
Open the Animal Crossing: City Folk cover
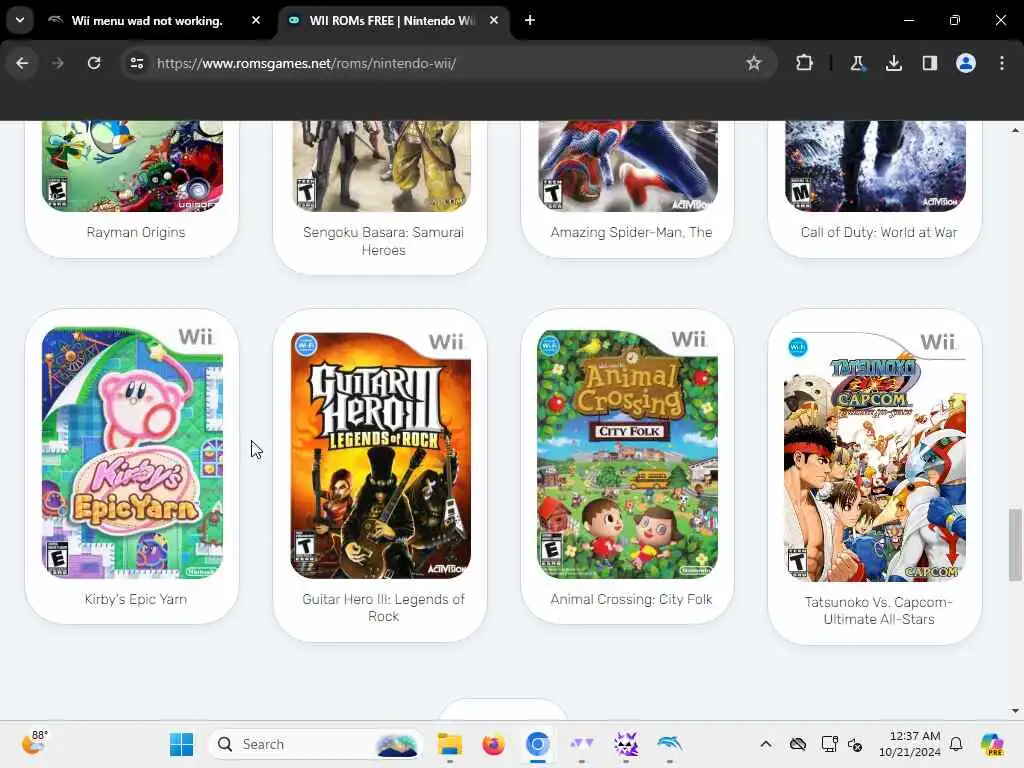pos(628,454)
